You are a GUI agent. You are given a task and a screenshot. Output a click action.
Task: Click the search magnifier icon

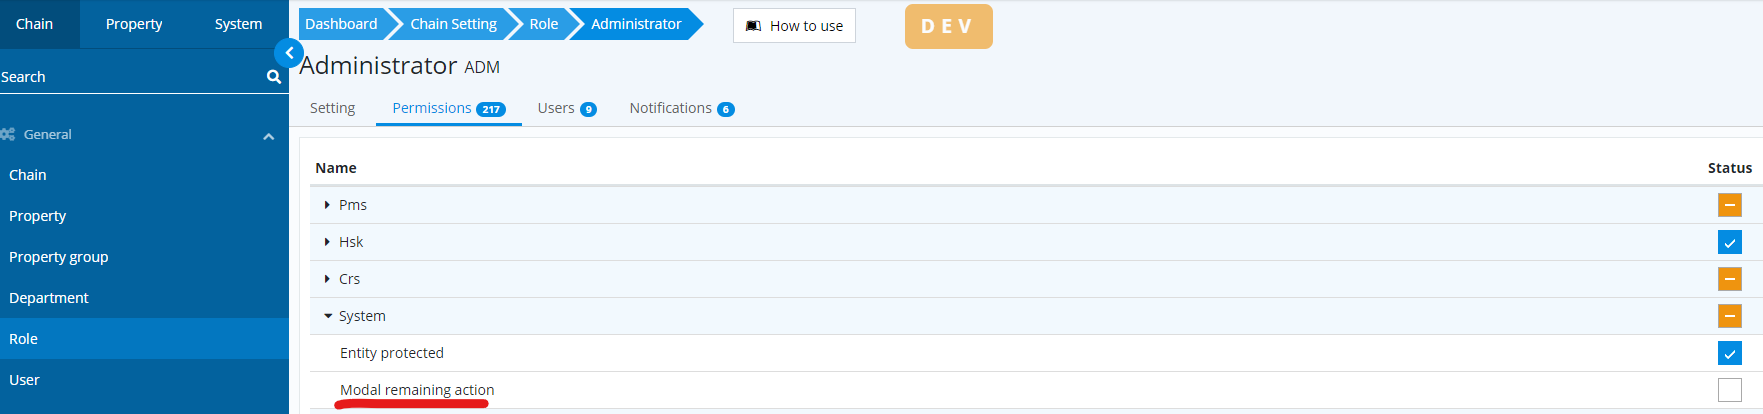[x=273, y=77]
